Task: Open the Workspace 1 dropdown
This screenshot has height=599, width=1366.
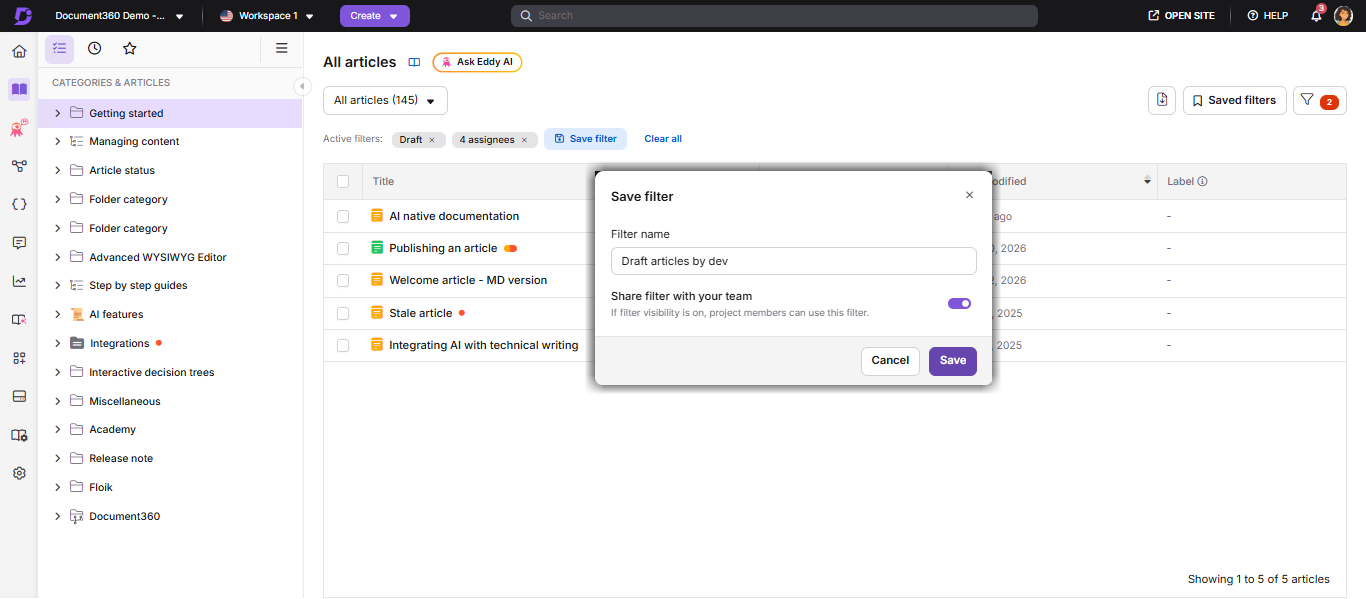Action: (x=267, y=16)
